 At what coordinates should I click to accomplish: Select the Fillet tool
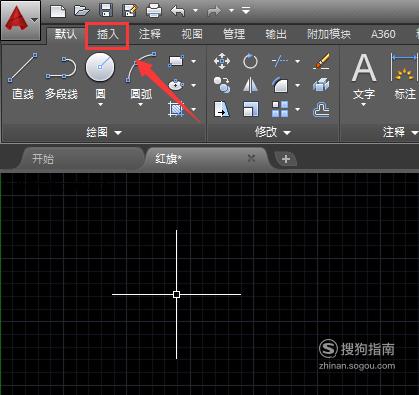click(x=280, y=85)
